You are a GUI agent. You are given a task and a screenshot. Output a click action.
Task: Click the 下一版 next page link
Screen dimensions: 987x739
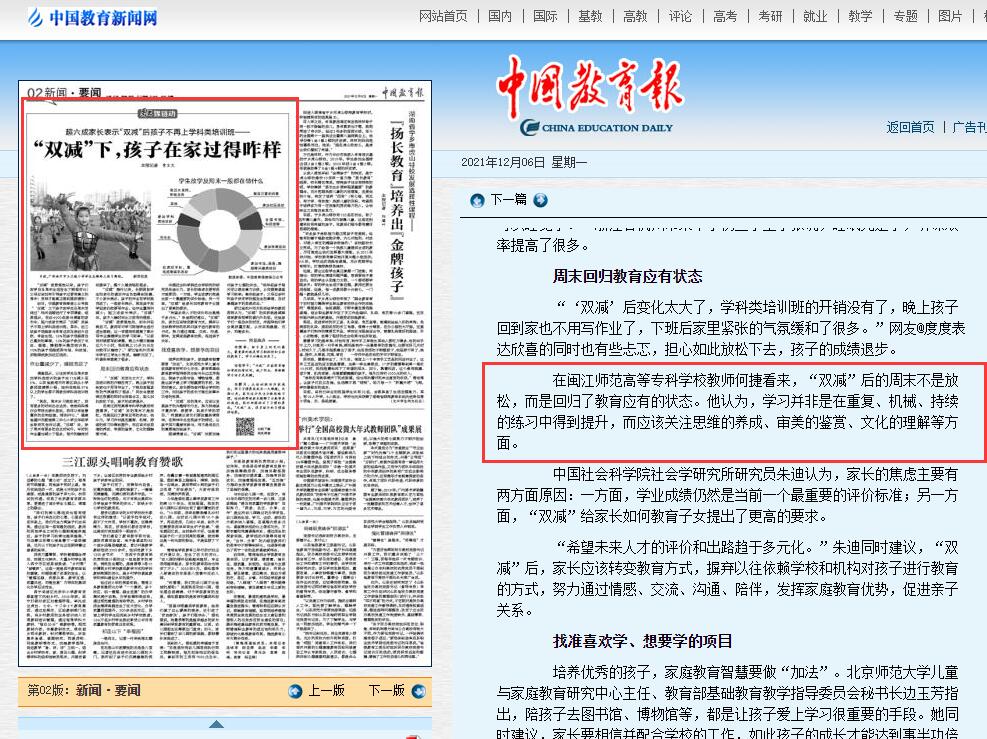click(x=386, y=691)
